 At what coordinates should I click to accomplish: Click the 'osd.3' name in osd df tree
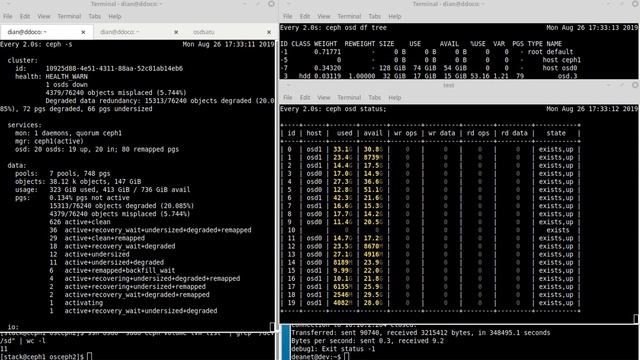click(567, 76)
